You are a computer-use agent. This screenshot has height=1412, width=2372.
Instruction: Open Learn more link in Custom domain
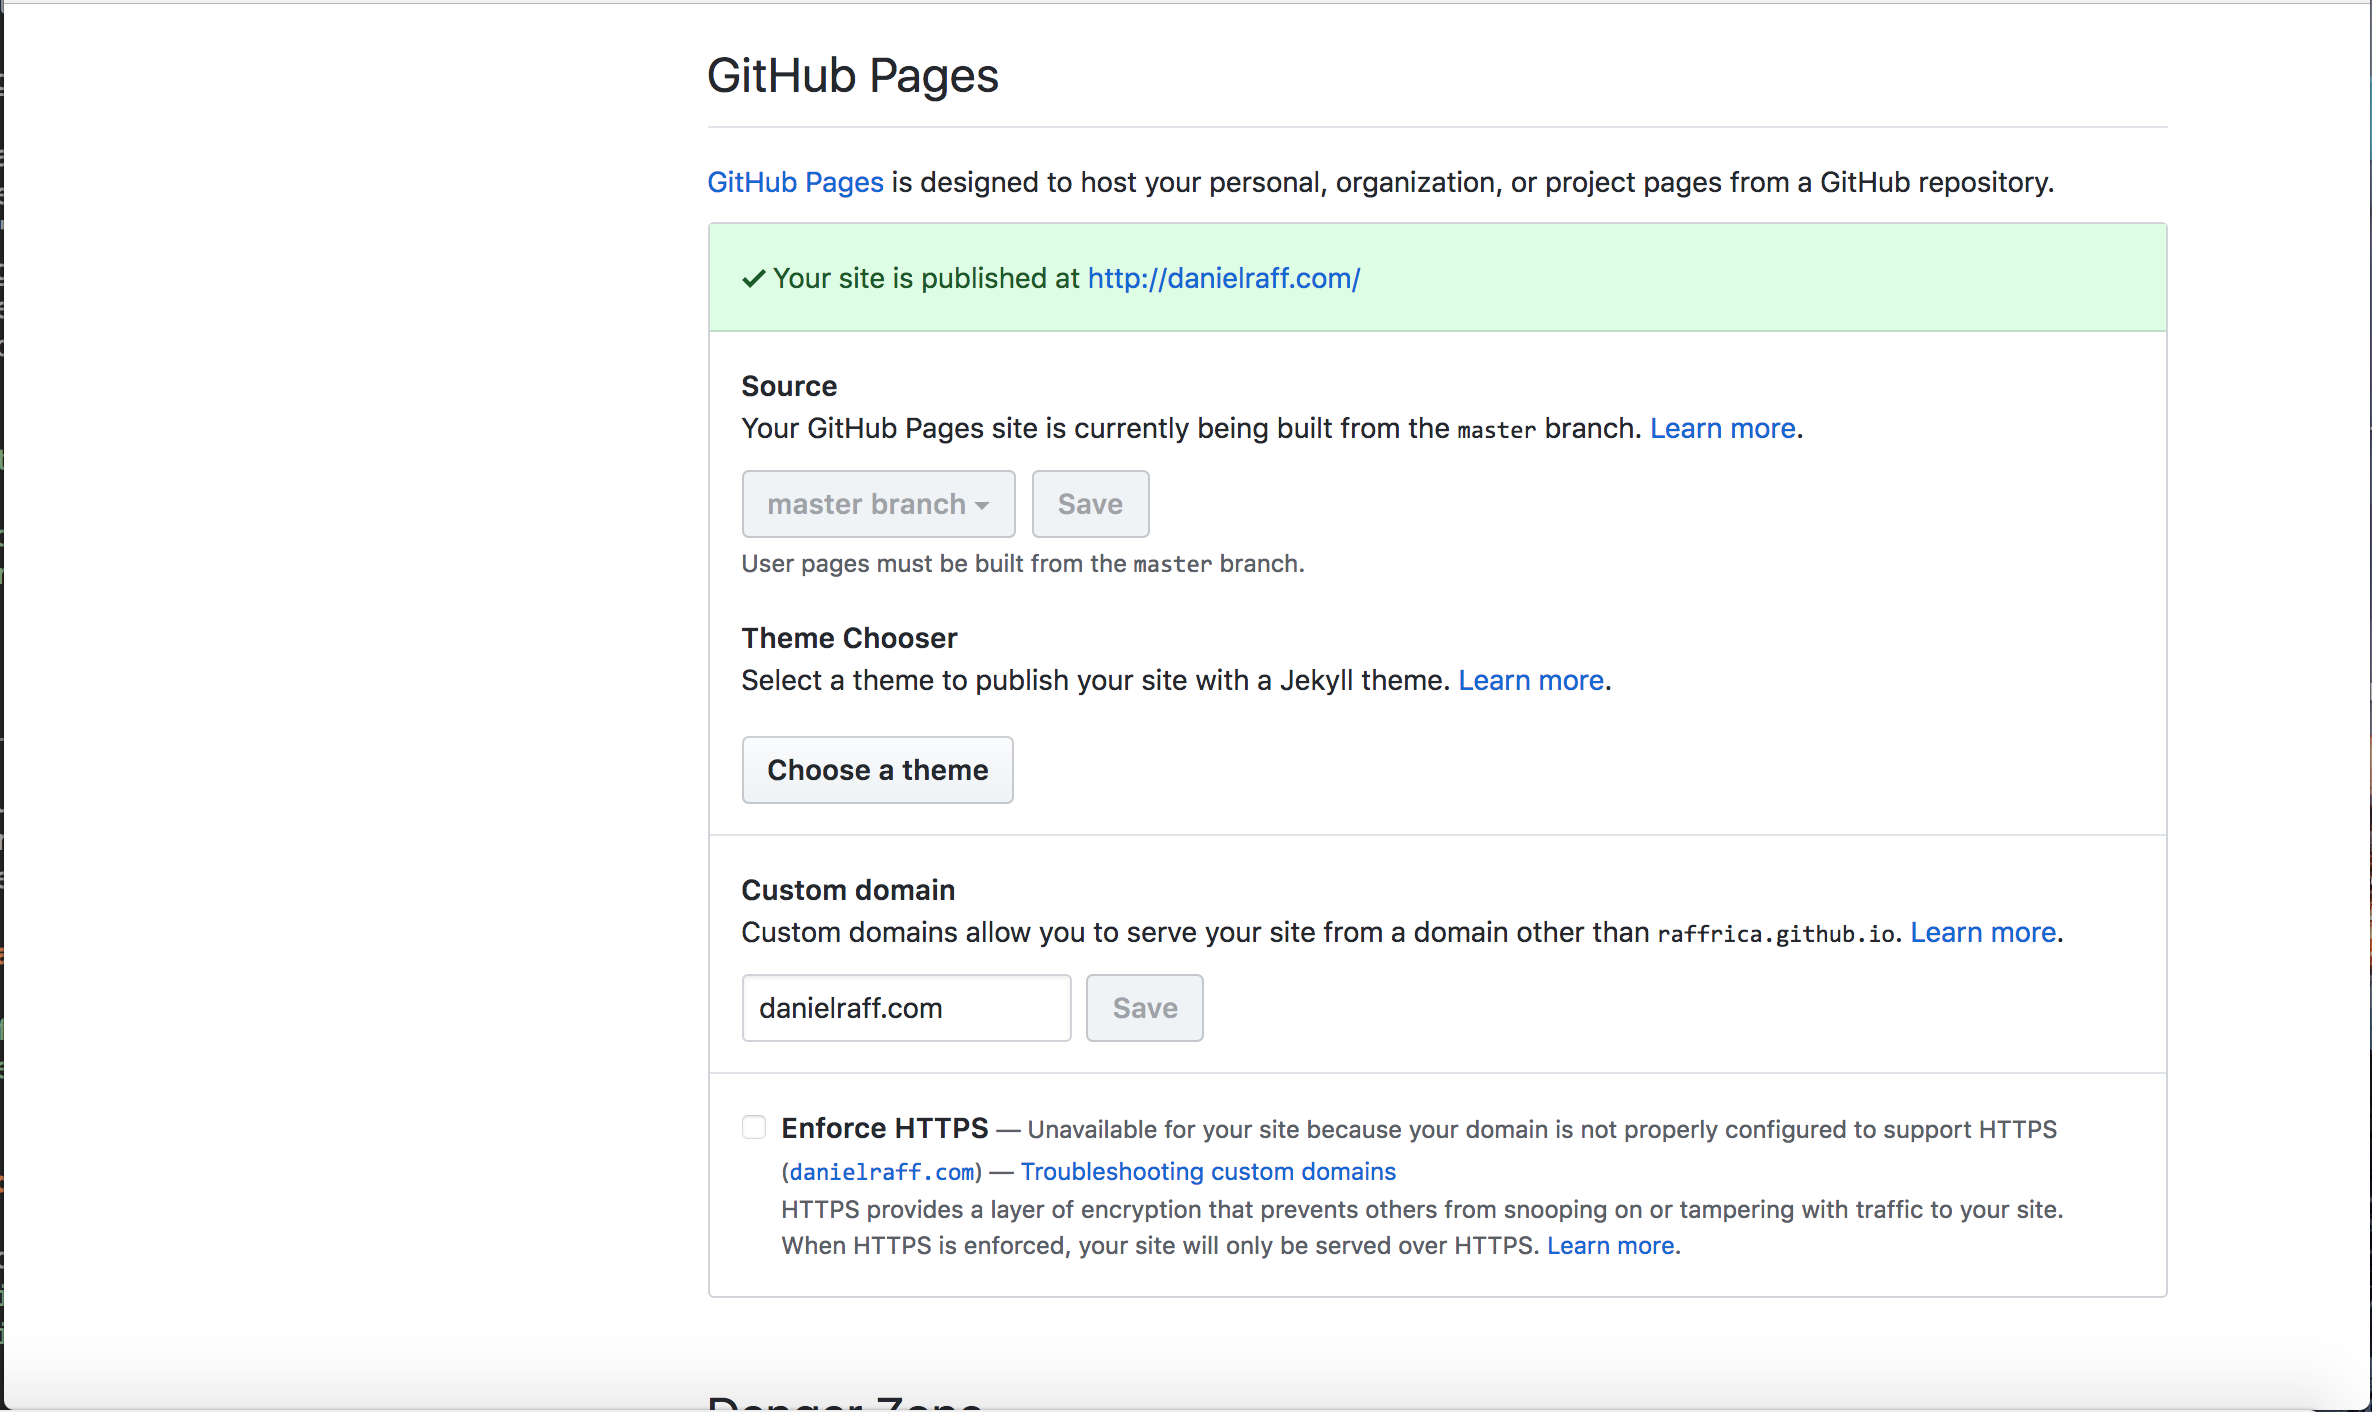[1983, 932]
